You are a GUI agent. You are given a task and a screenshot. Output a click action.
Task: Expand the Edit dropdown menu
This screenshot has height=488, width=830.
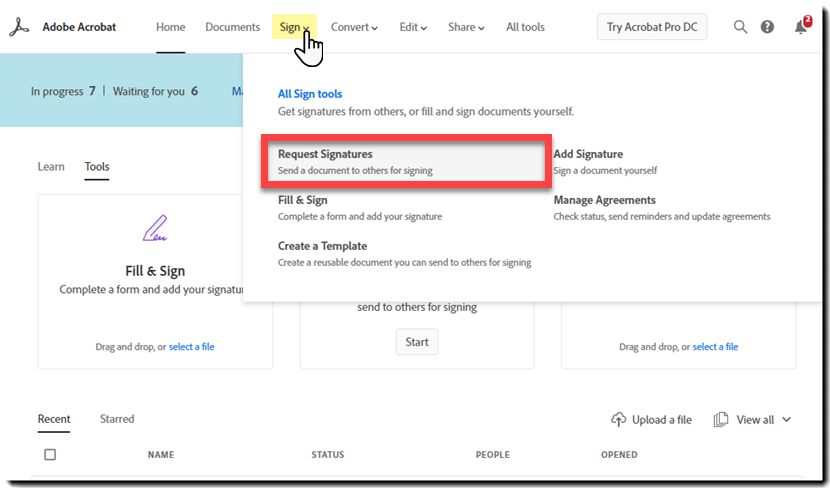coord(413,27)
